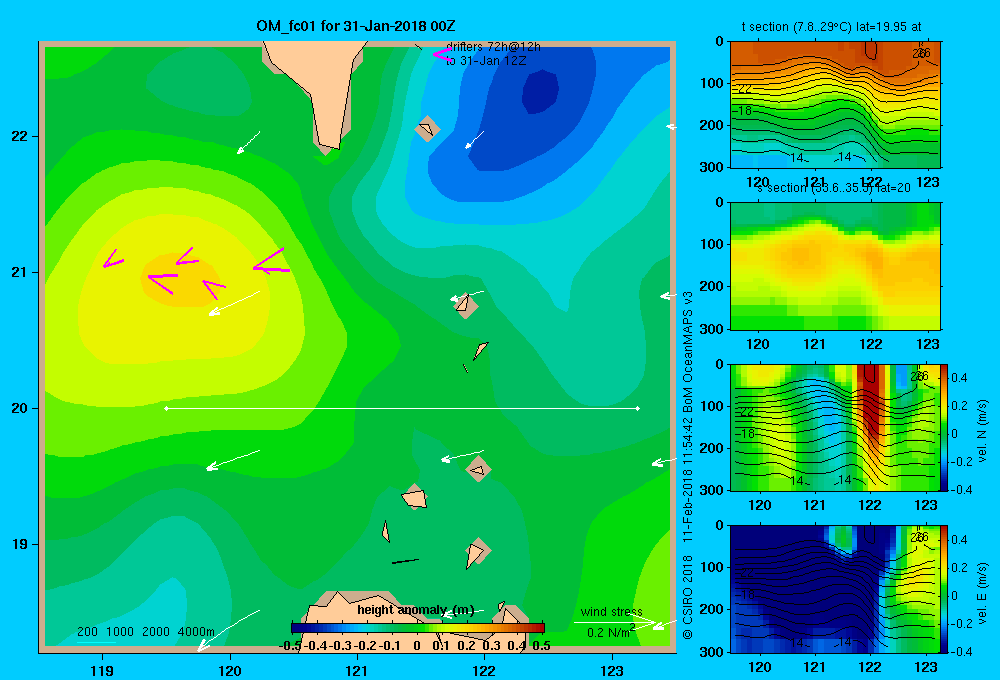Click latitude label 22 on the main map axis
Image resolution: width=1000 pixels, height=680 pixels.
tap(20, 137)
